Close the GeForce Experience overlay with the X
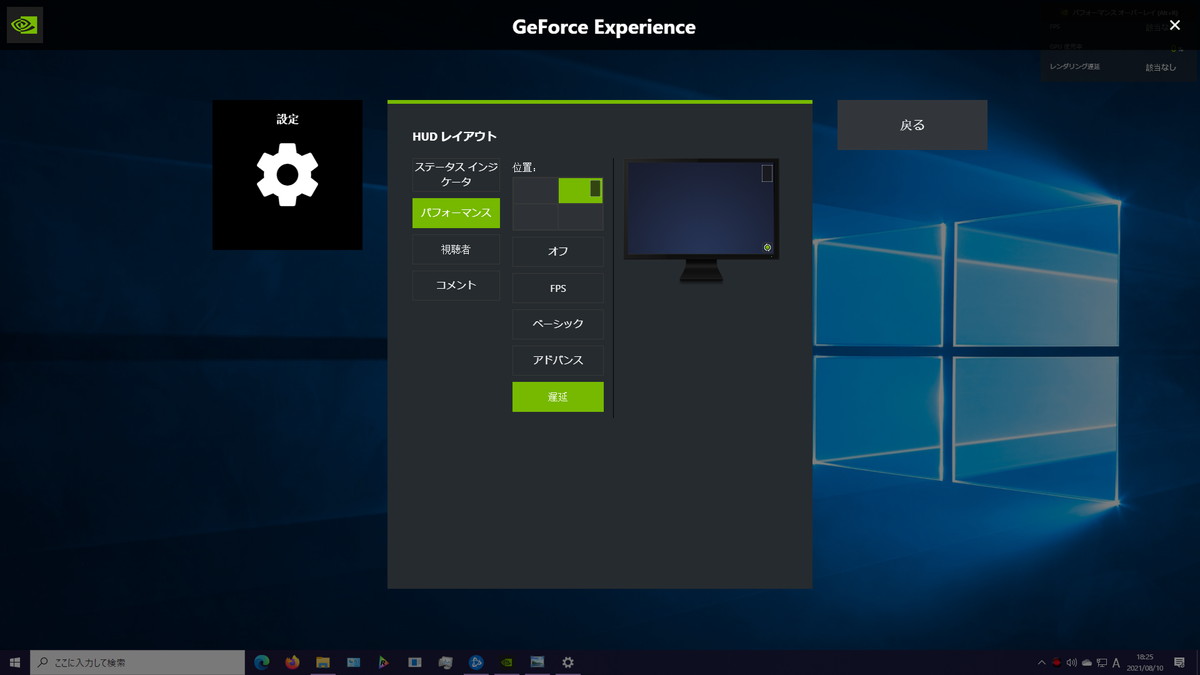Image resolution: width=1200 pixels, height=675 pixels. pyautogui.click(x=1175, y=25)
